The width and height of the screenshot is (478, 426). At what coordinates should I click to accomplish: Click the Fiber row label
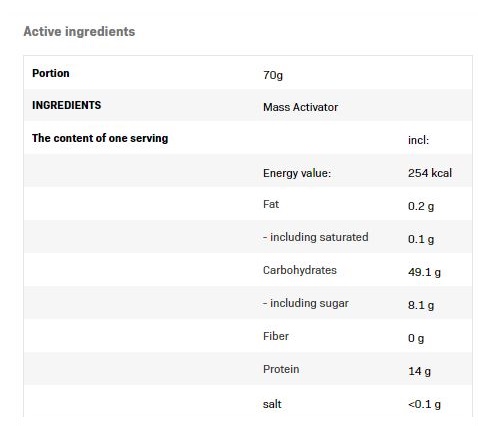coord(276,336)
